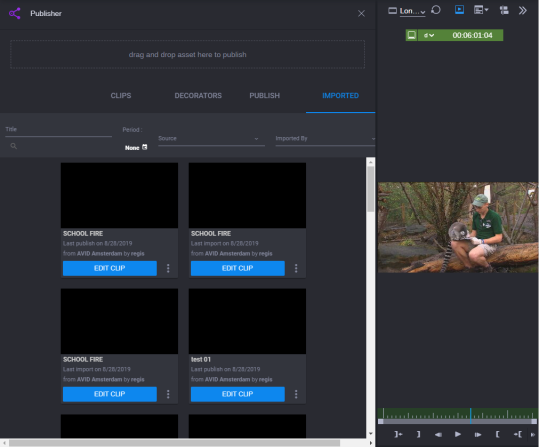The height and width of the screenshot is (447, 539).
Task: Click the horizontal scrollbar right arrow
Action: pyautogui.click(x=371, y=443)
